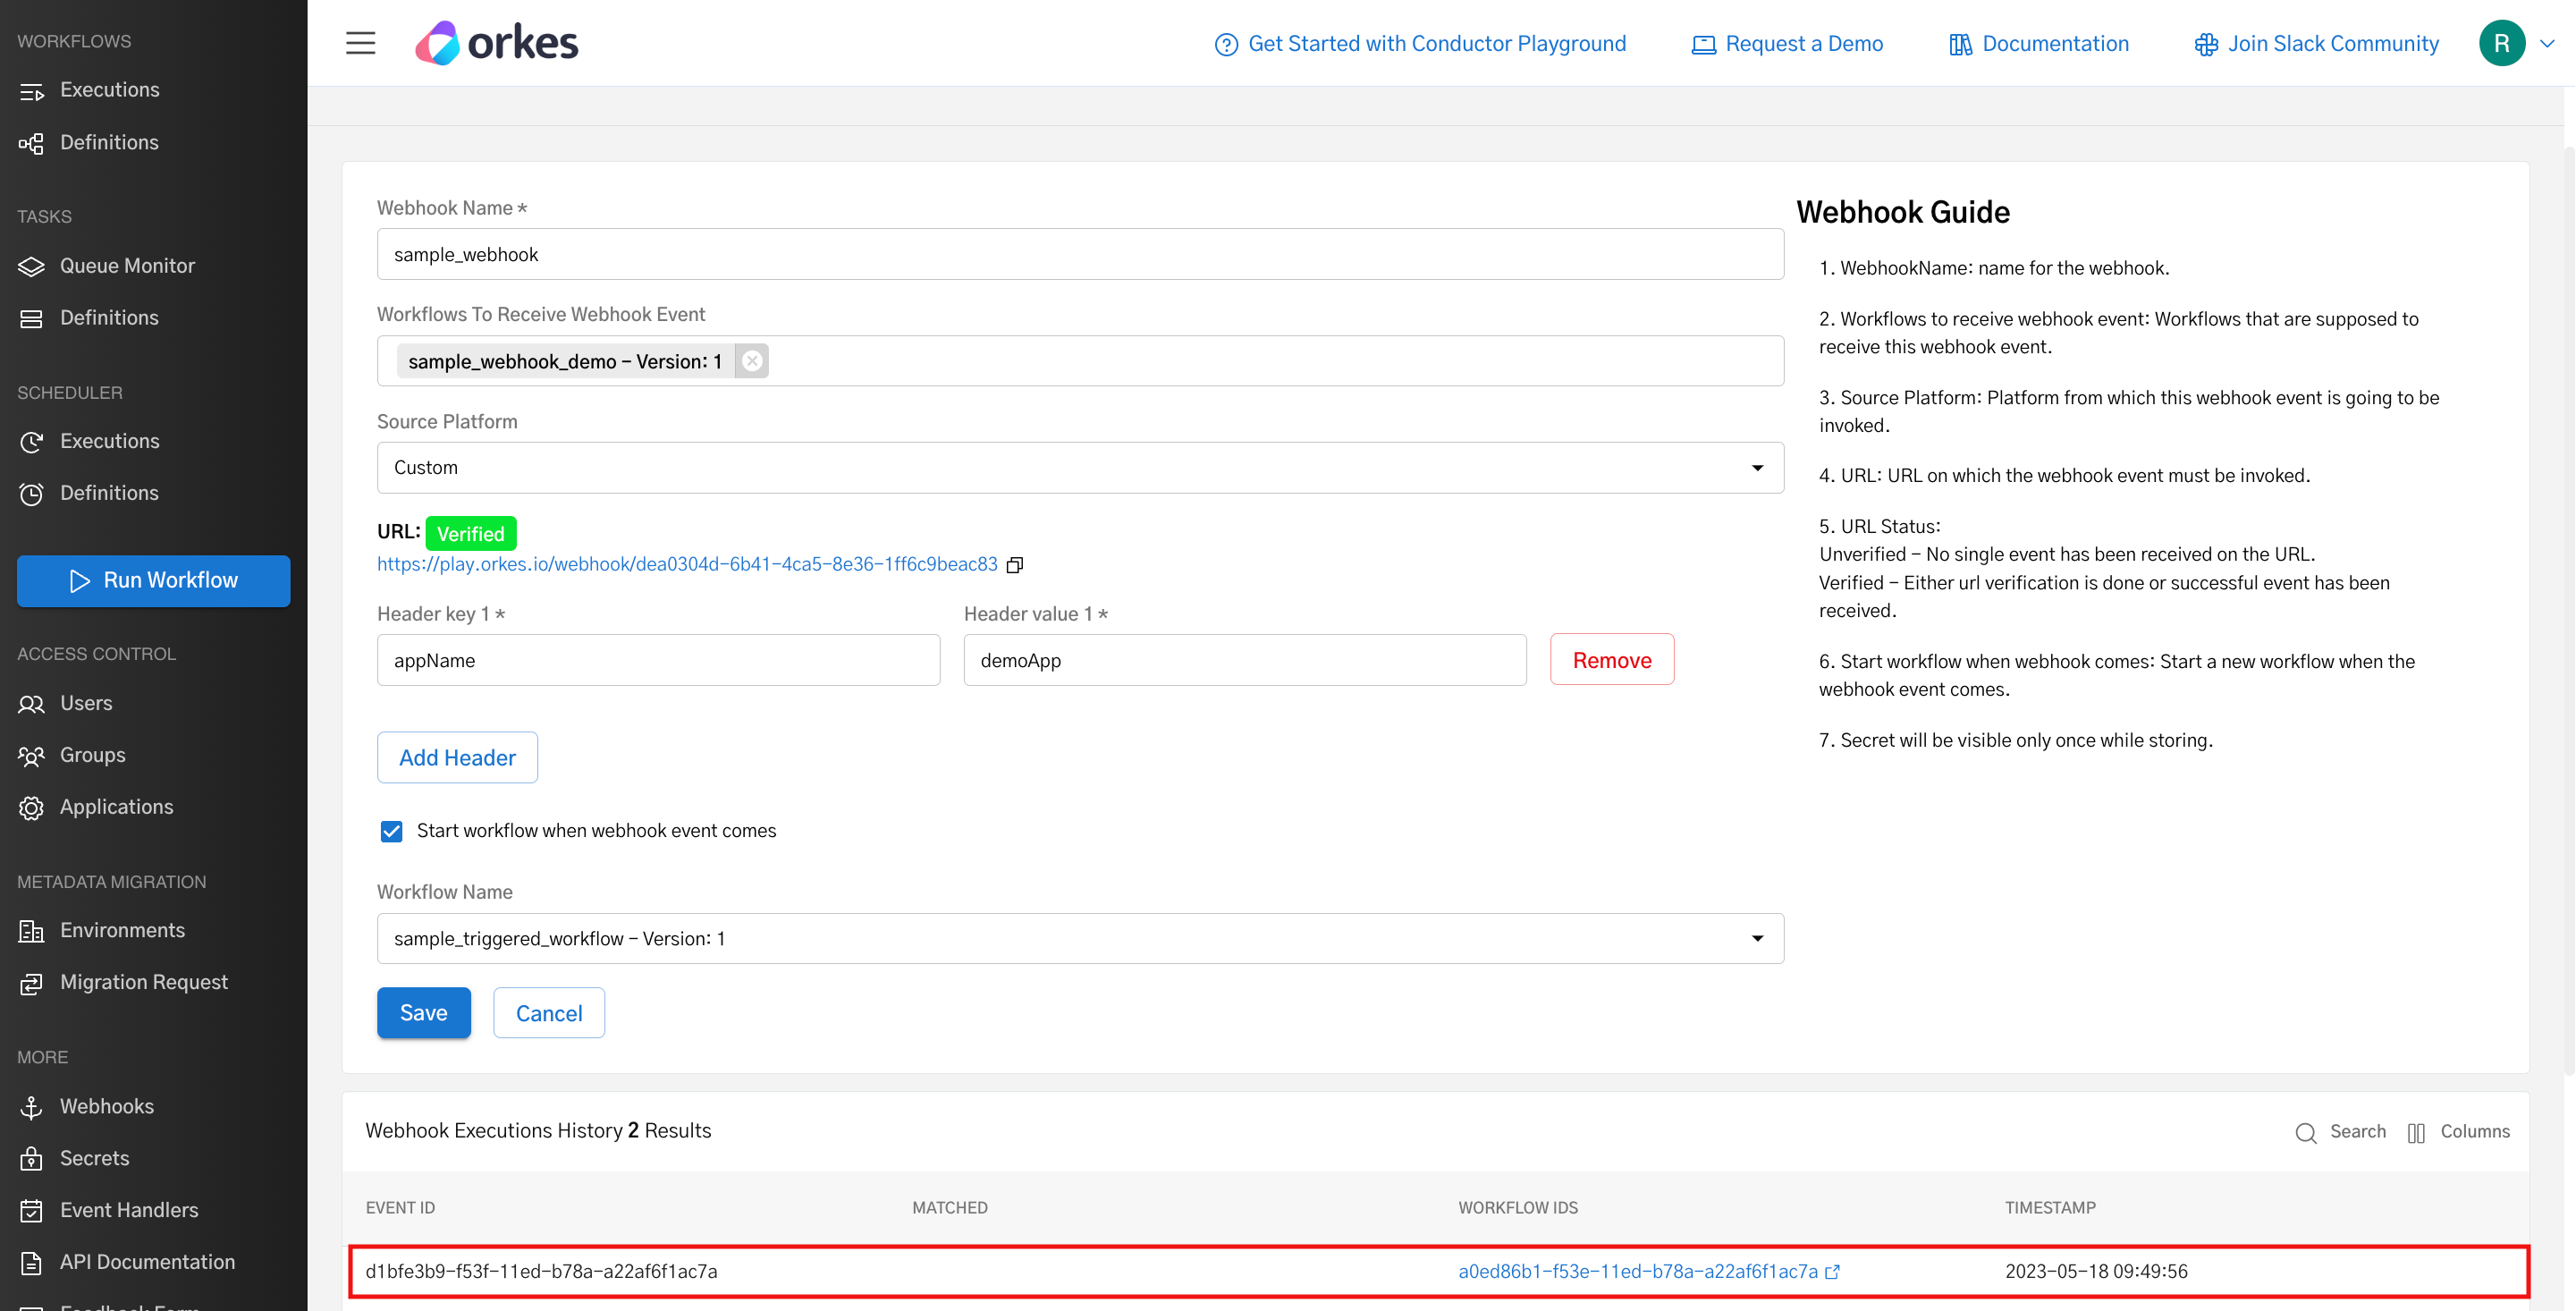The height and width of the screenshot is (1311, 2576).
Task: Open the Source Platform dropdown
Action: pos(1757,467)
